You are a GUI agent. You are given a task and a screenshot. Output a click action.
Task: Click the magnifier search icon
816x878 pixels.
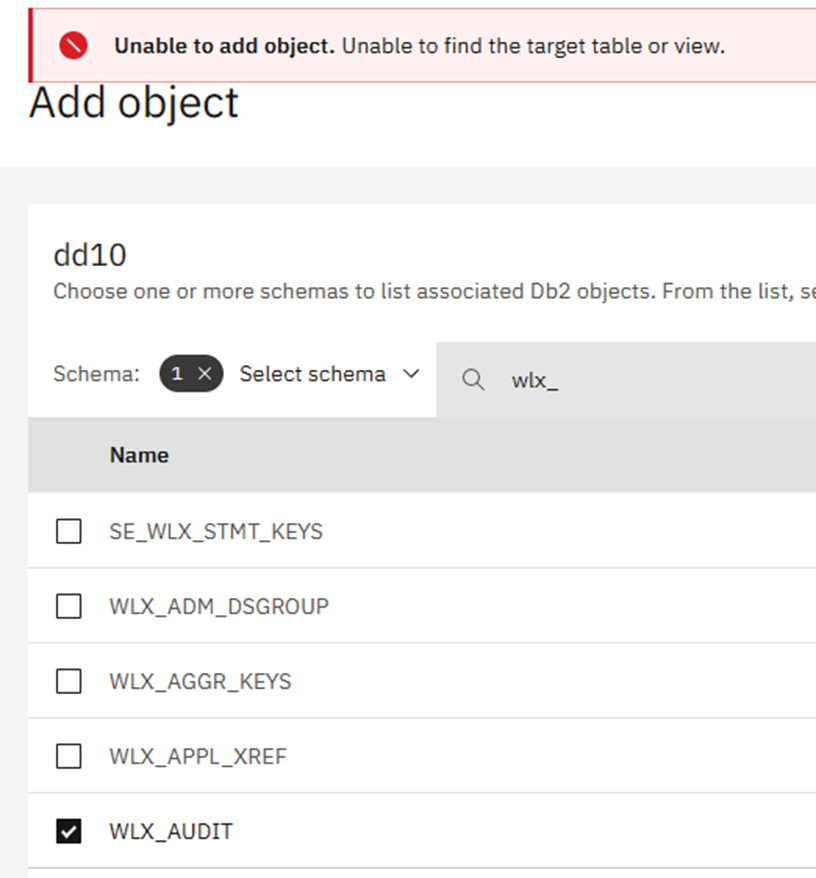[474, 380]
